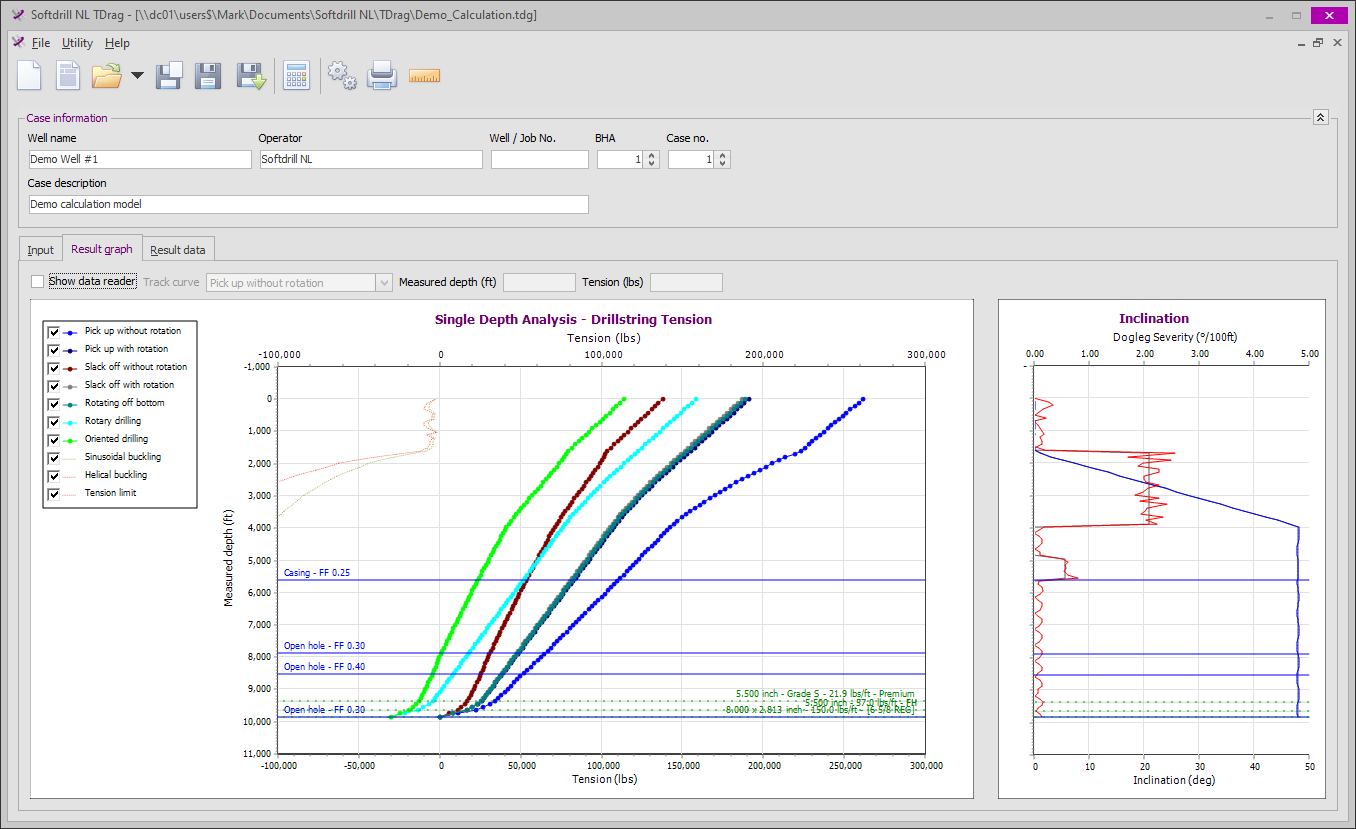Open the dropdown arrow beside the open folder
The width and height of the screenshot is (1356, 829).
pos(137,76)
